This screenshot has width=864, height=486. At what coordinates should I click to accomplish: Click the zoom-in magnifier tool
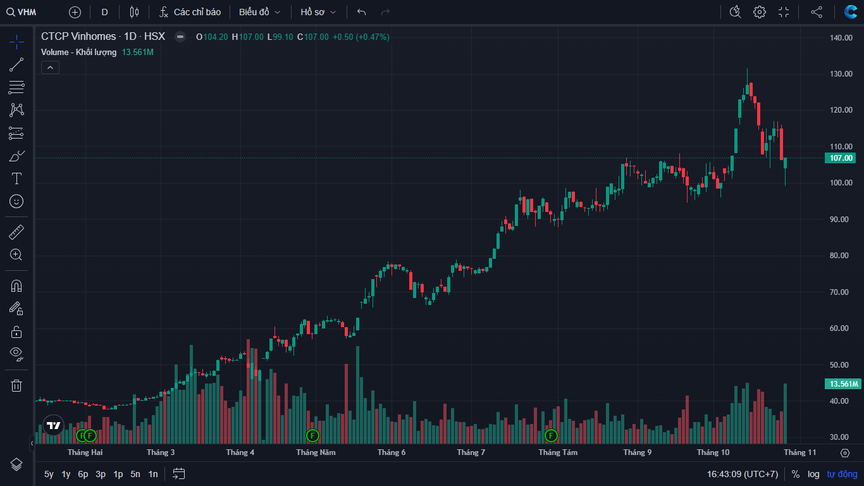[x=16, y=255]
